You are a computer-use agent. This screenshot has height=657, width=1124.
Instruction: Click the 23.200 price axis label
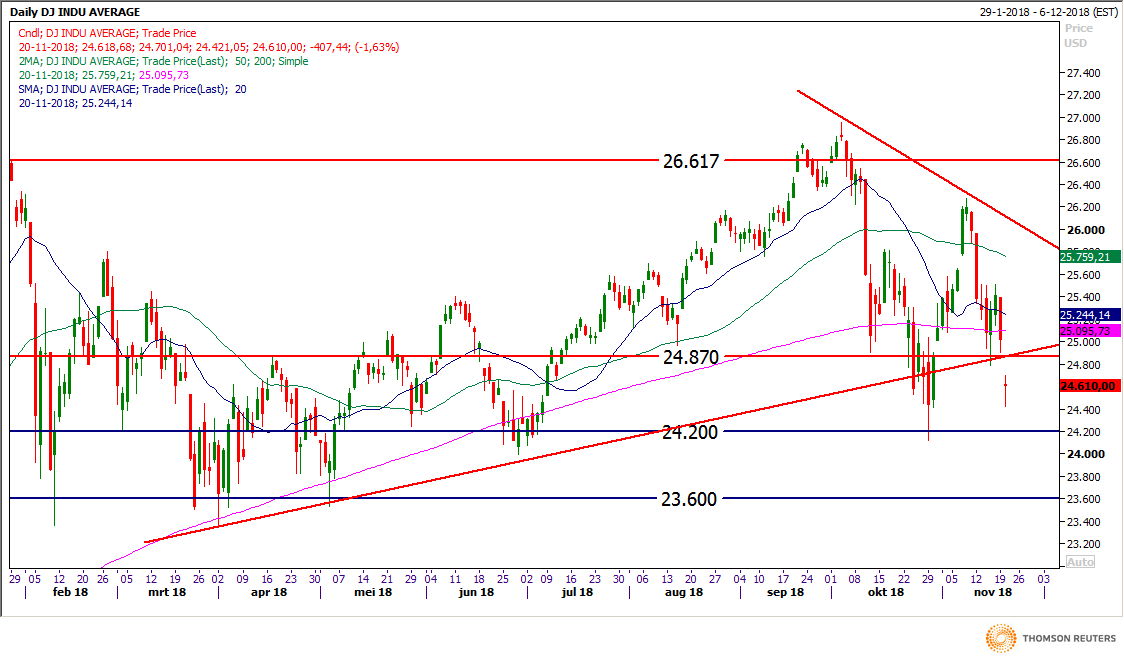coord(1083,544)
